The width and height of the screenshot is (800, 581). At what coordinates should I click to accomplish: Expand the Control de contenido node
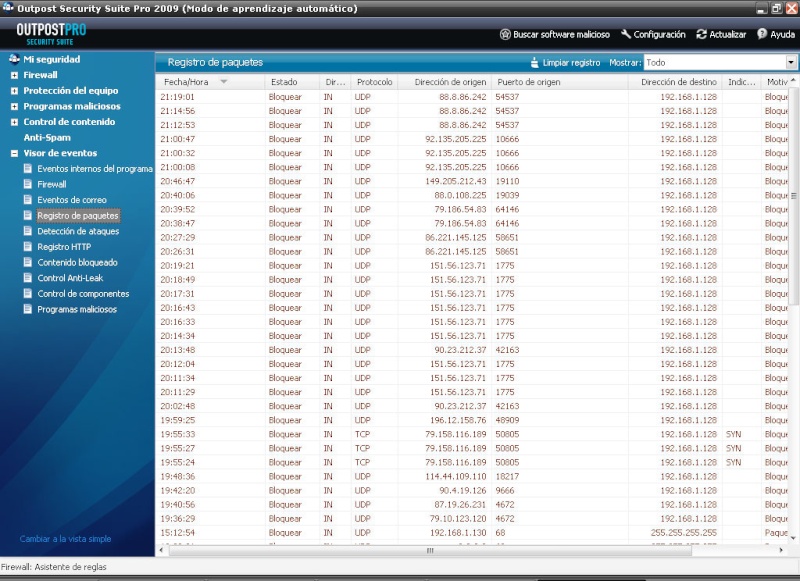[x=14, y=122]
